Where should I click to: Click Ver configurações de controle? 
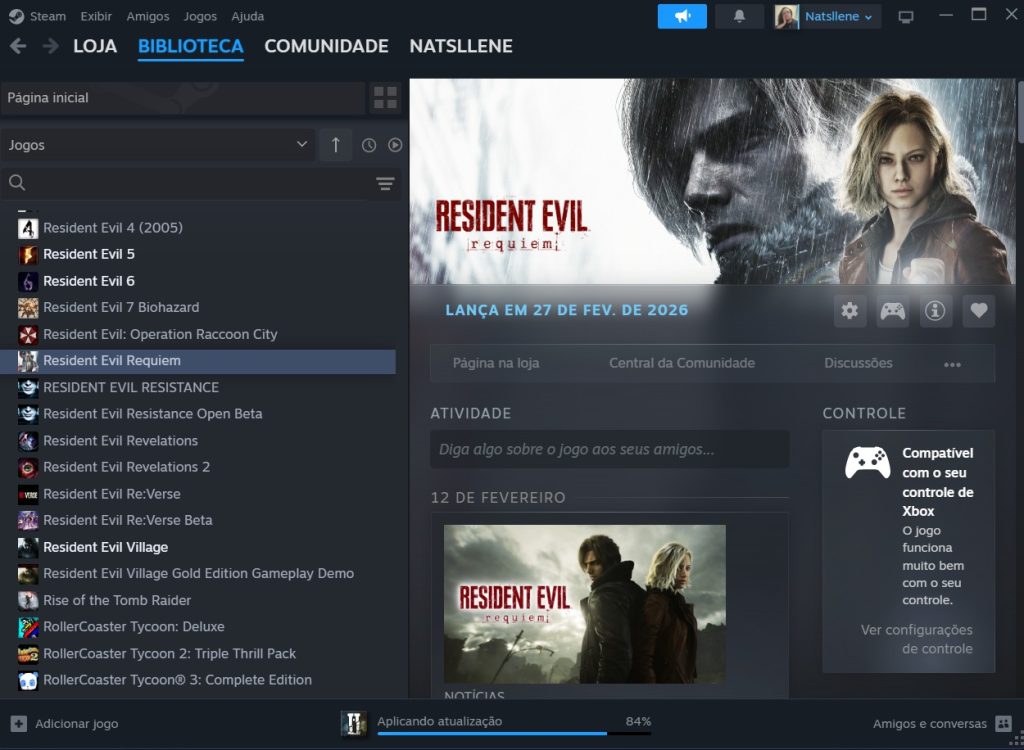(x=916, y=639)
